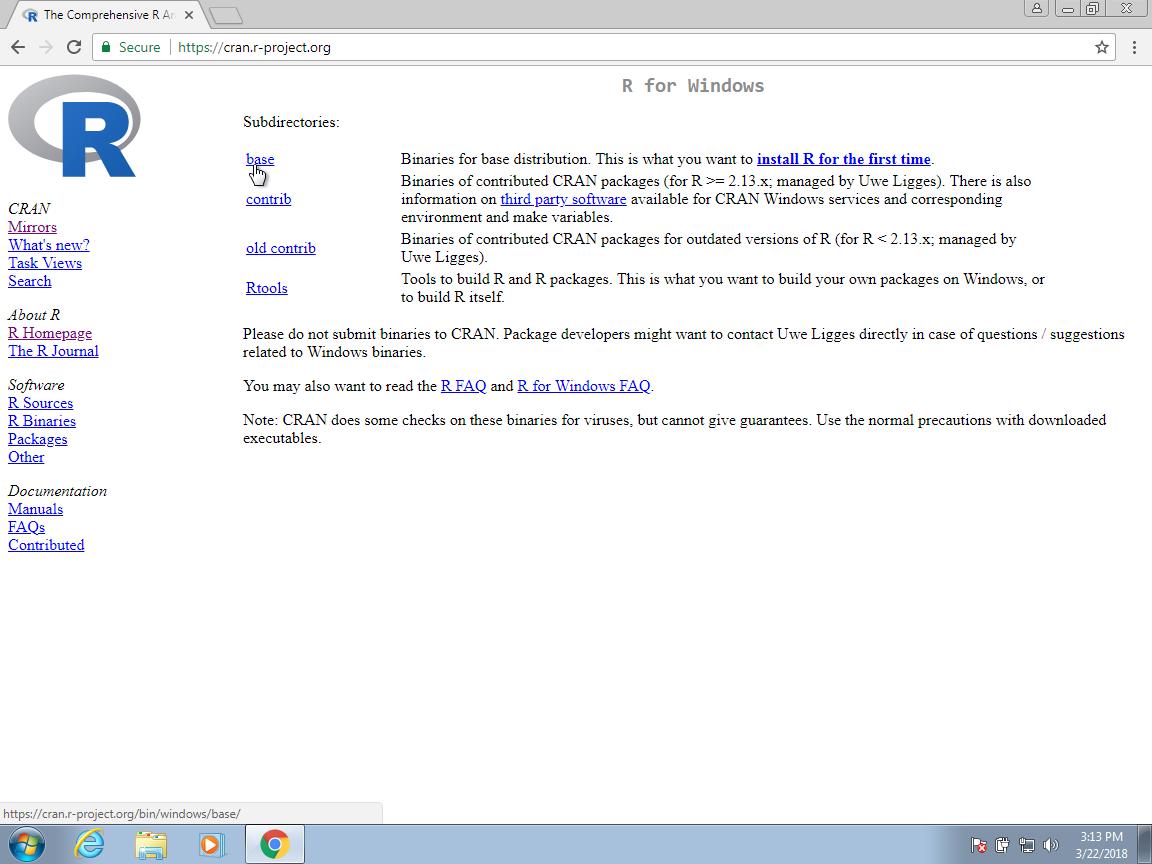This screenshot has width=1152, height=864.
Task: Click inside the address bar
Action: [x=400, y=46]
